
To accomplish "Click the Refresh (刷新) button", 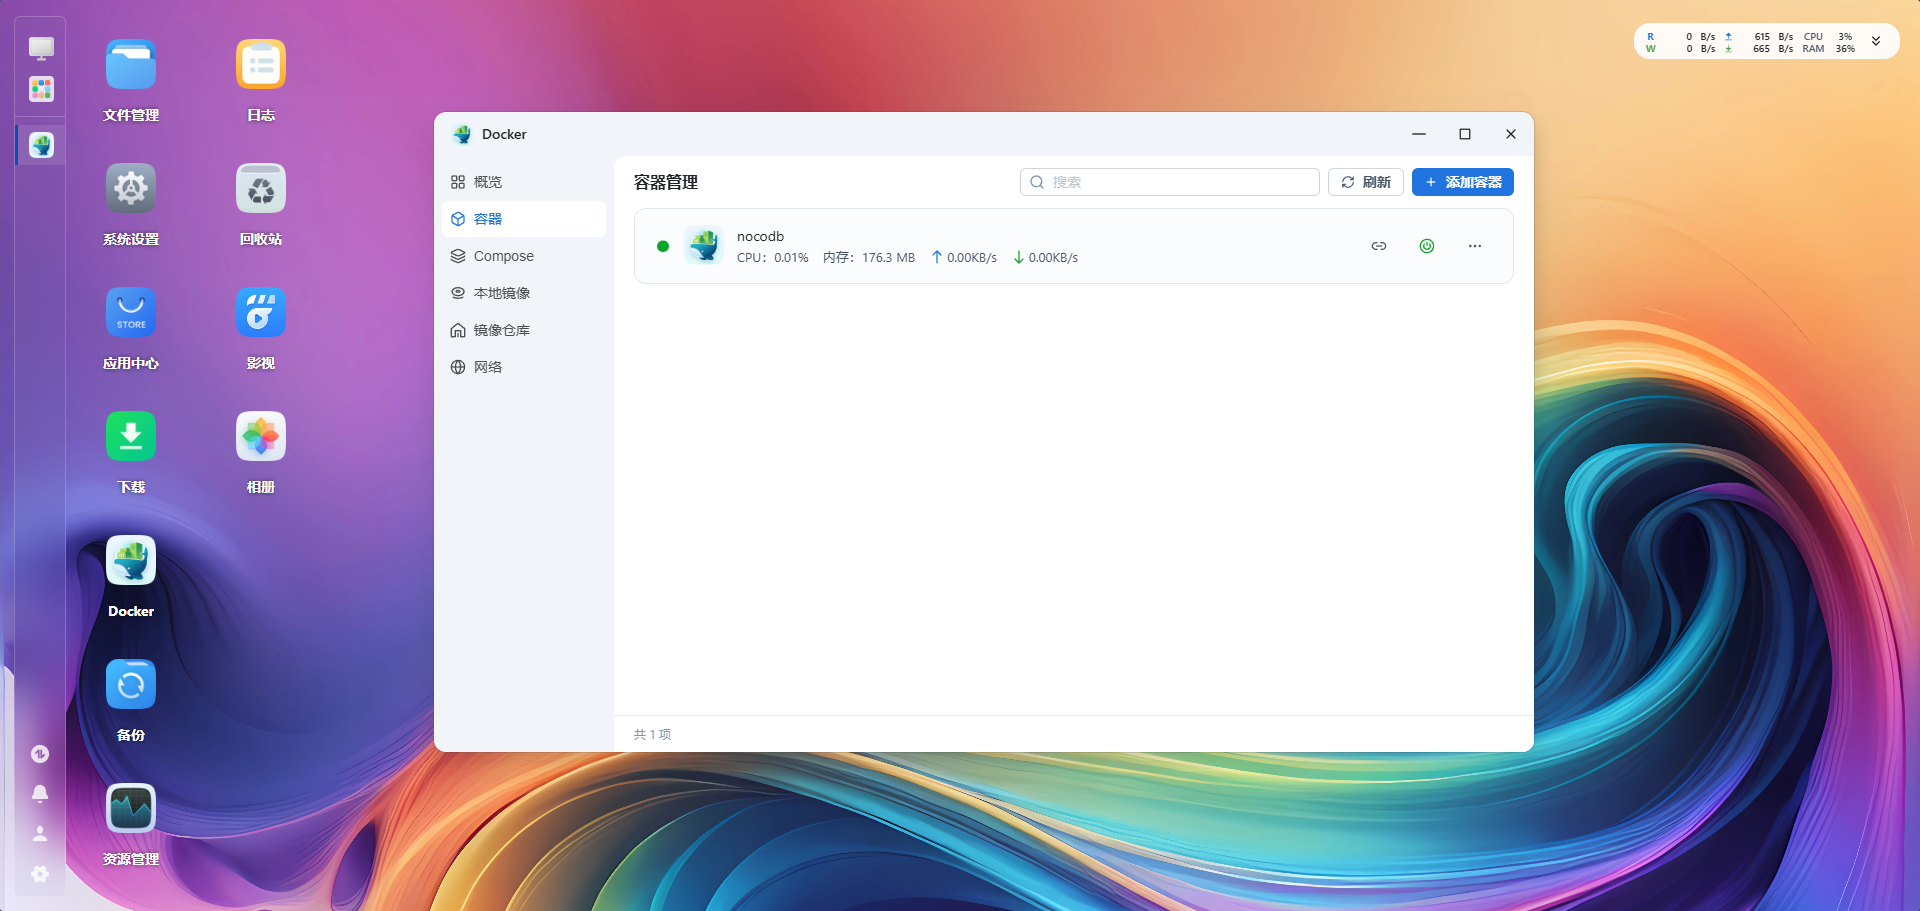I will 1365,182.
